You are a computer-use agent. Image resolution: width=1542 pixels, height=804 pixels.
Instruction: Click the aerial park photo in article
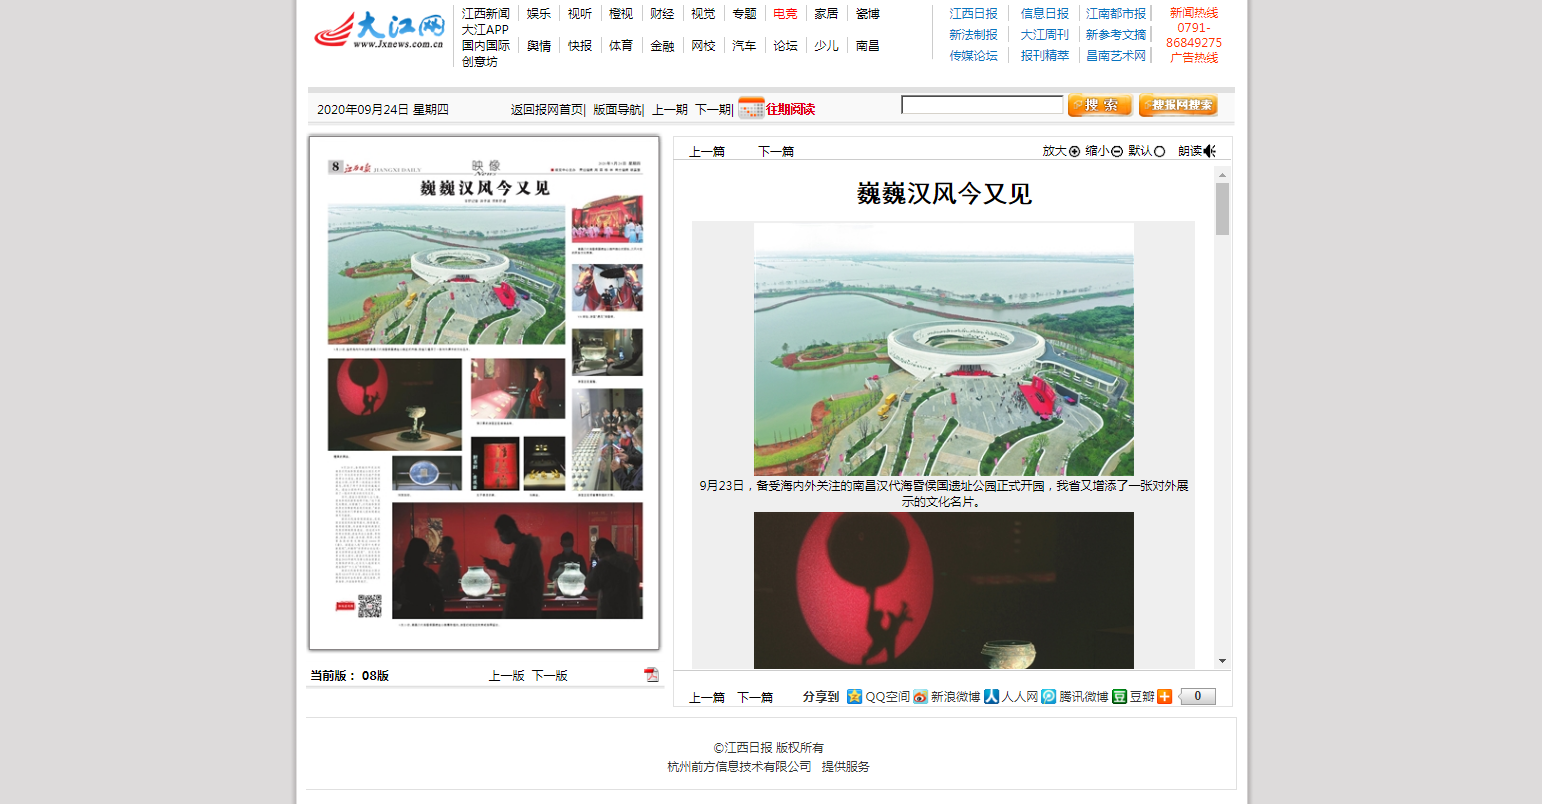click(943, 349)
